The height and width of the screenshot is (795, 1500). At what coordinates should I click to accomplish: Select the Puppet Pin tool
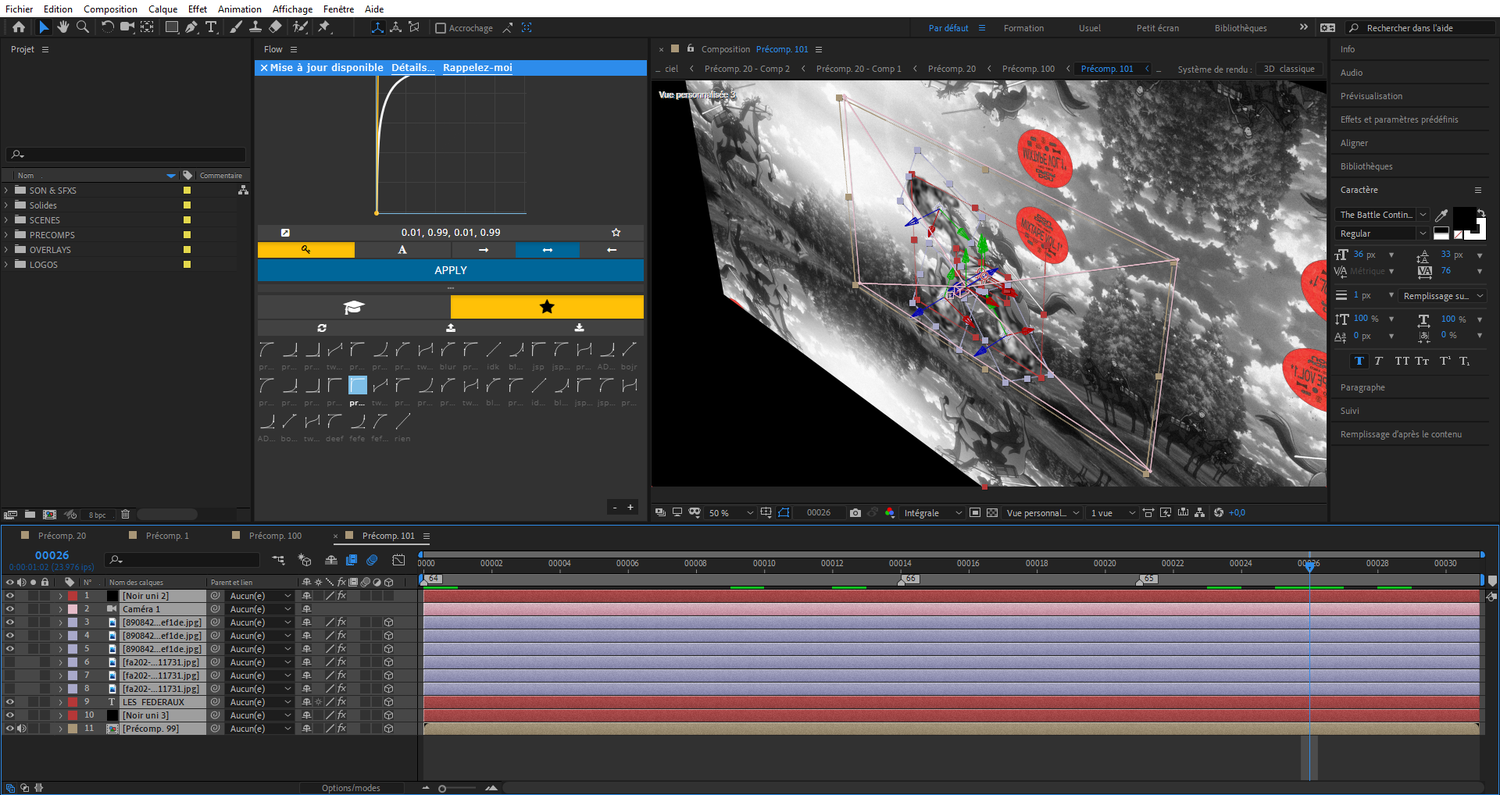(x=324, y=27)
